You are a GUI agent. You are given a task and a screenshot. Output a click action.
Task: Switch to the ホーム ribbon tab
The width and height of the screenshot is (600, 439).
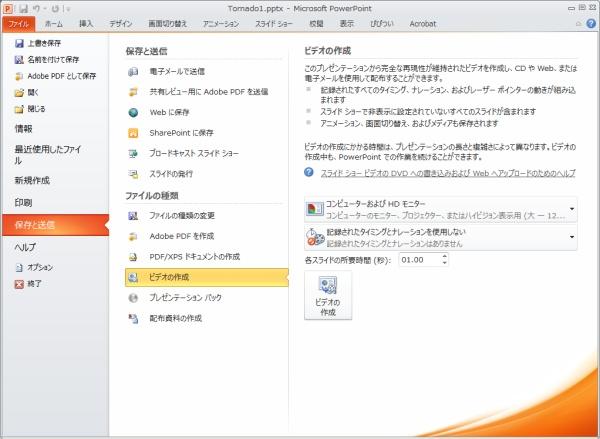click(54, 24)
